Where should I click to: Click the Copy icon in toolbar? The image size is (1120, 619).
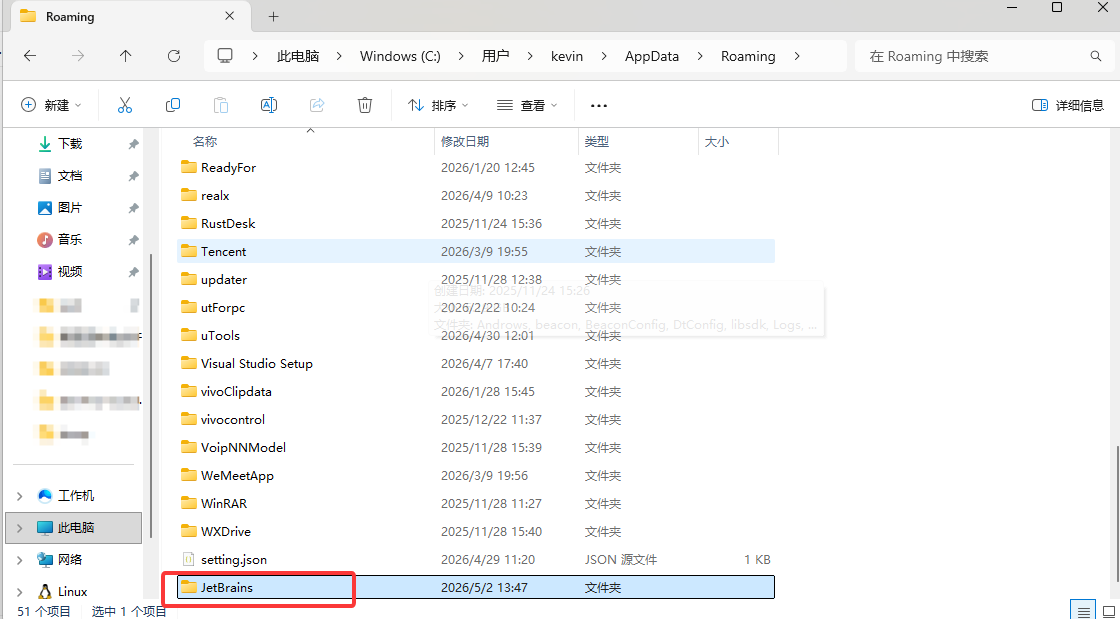tap(173, 106)
